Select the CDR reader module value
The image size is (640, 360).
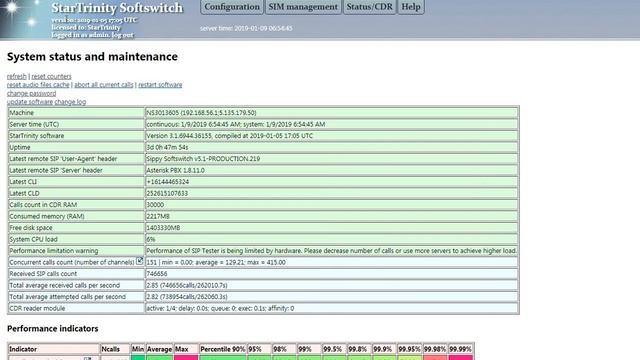coord(332,308)
